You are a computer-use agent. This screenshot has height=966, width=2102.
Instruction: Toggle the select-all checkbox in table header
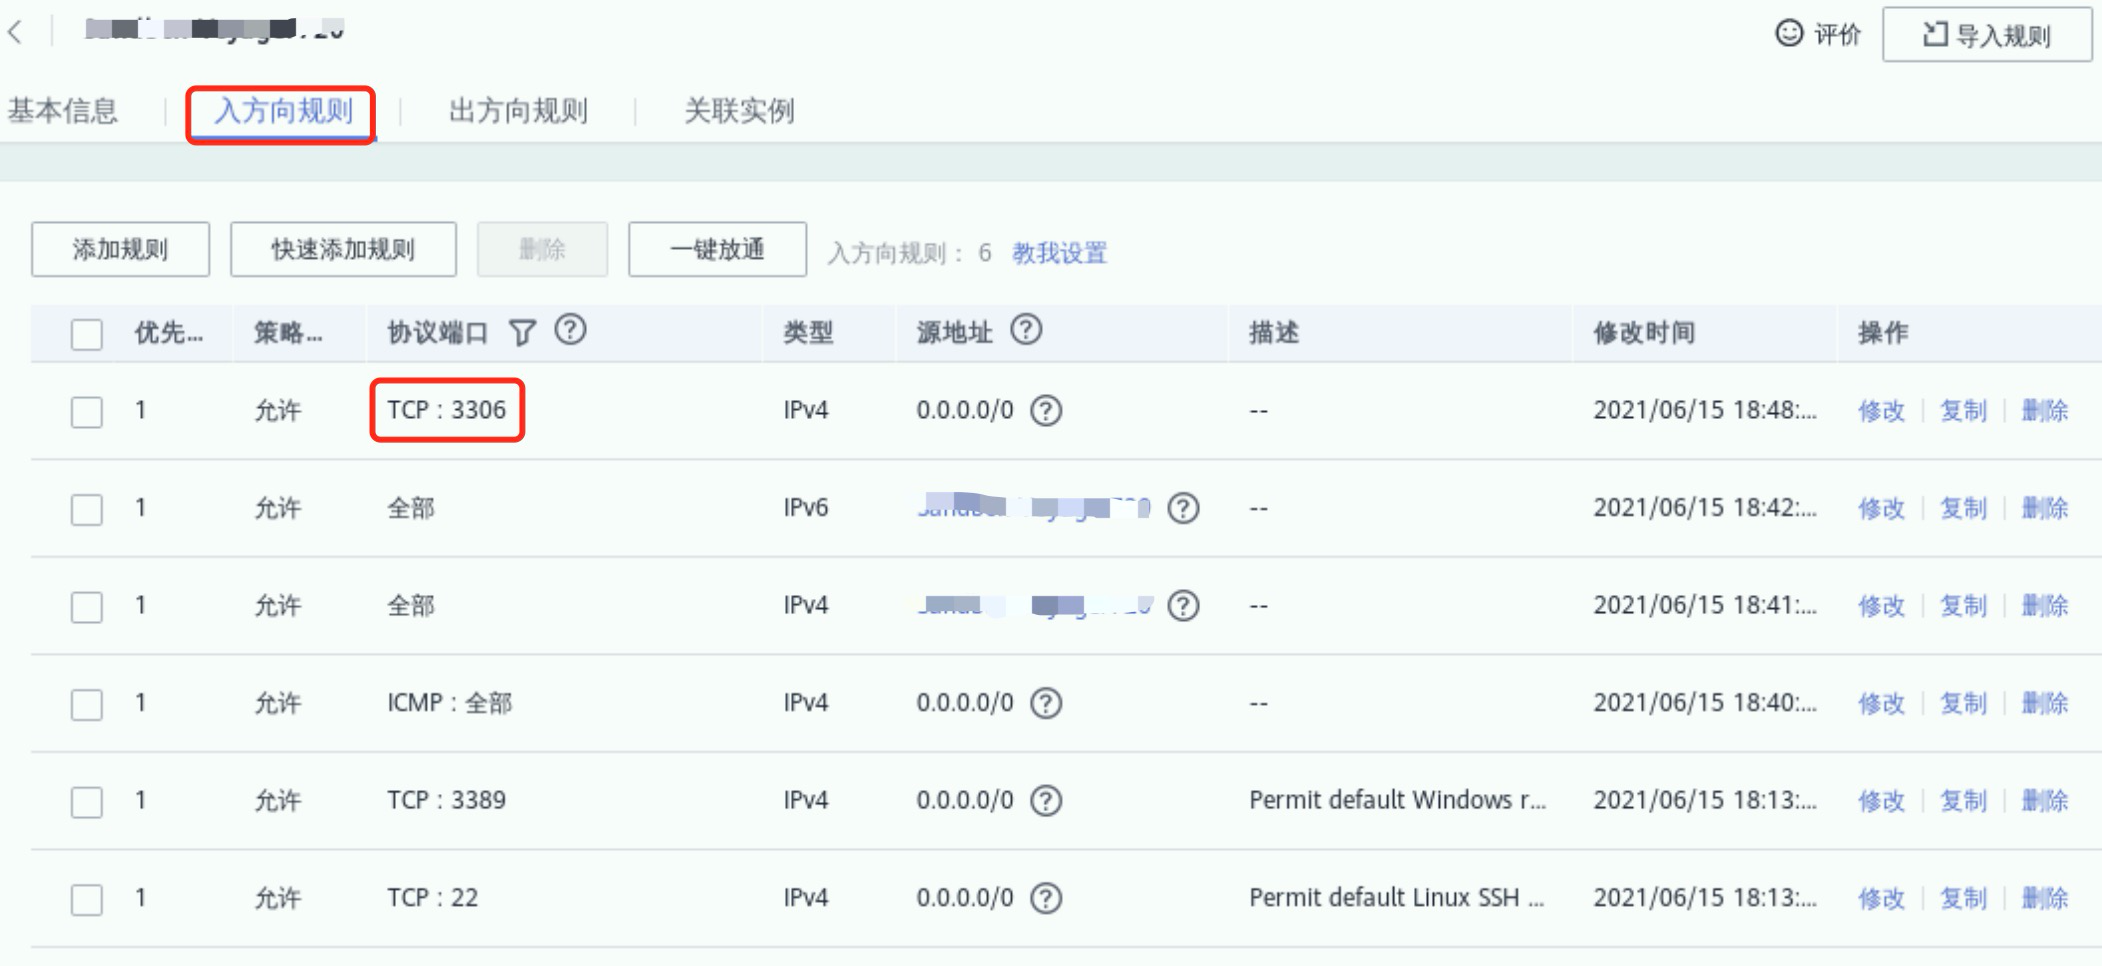coord(87,334)
